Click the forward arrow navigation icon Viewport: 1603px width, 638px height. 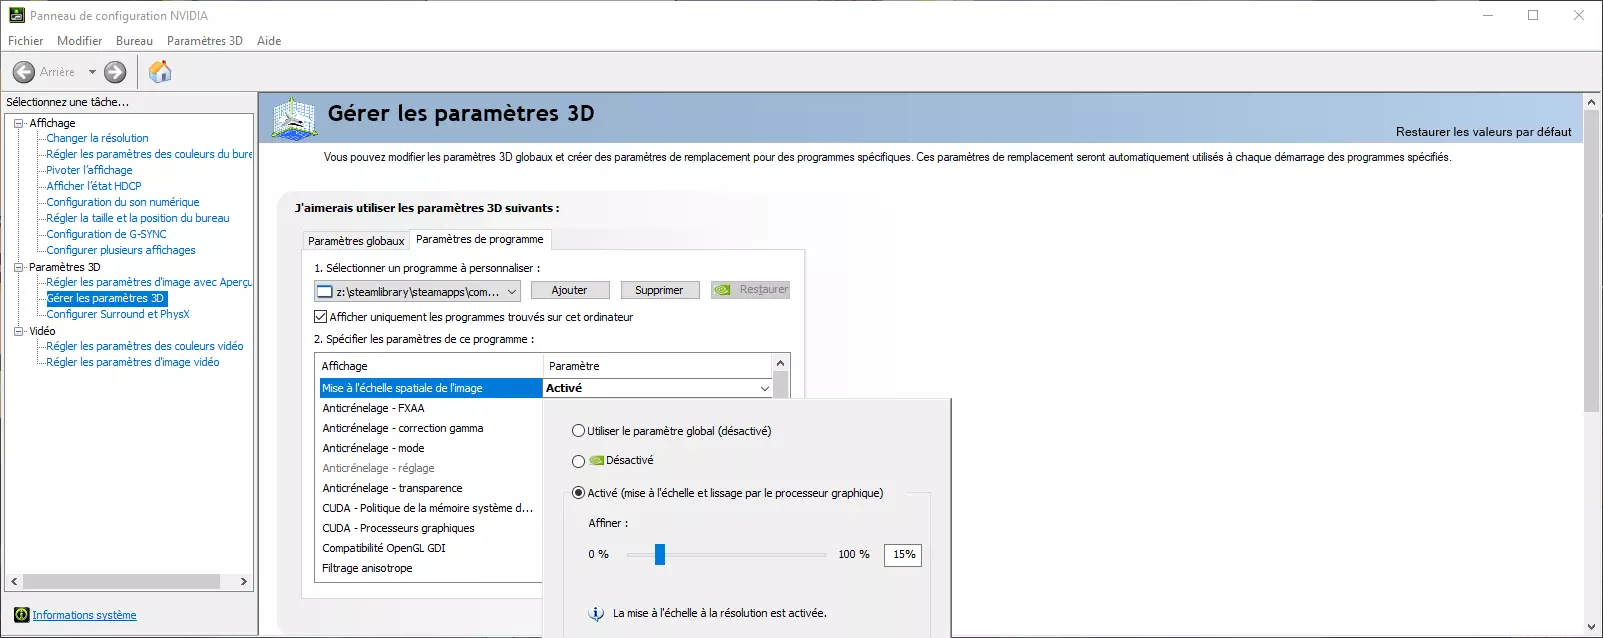pyautogui.click(x=115, y=72)
